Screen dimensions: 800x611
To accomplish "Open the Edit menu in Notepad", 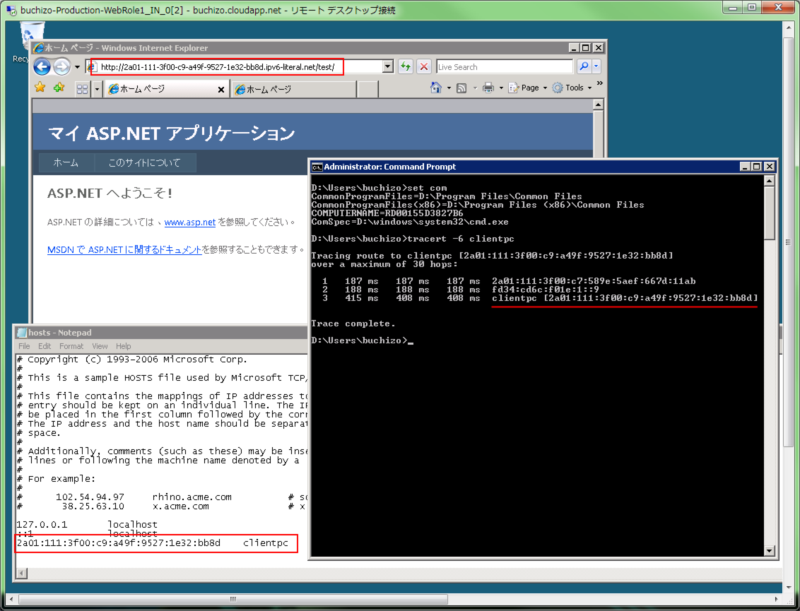I will pyautogui.click(x=44, y=346).
